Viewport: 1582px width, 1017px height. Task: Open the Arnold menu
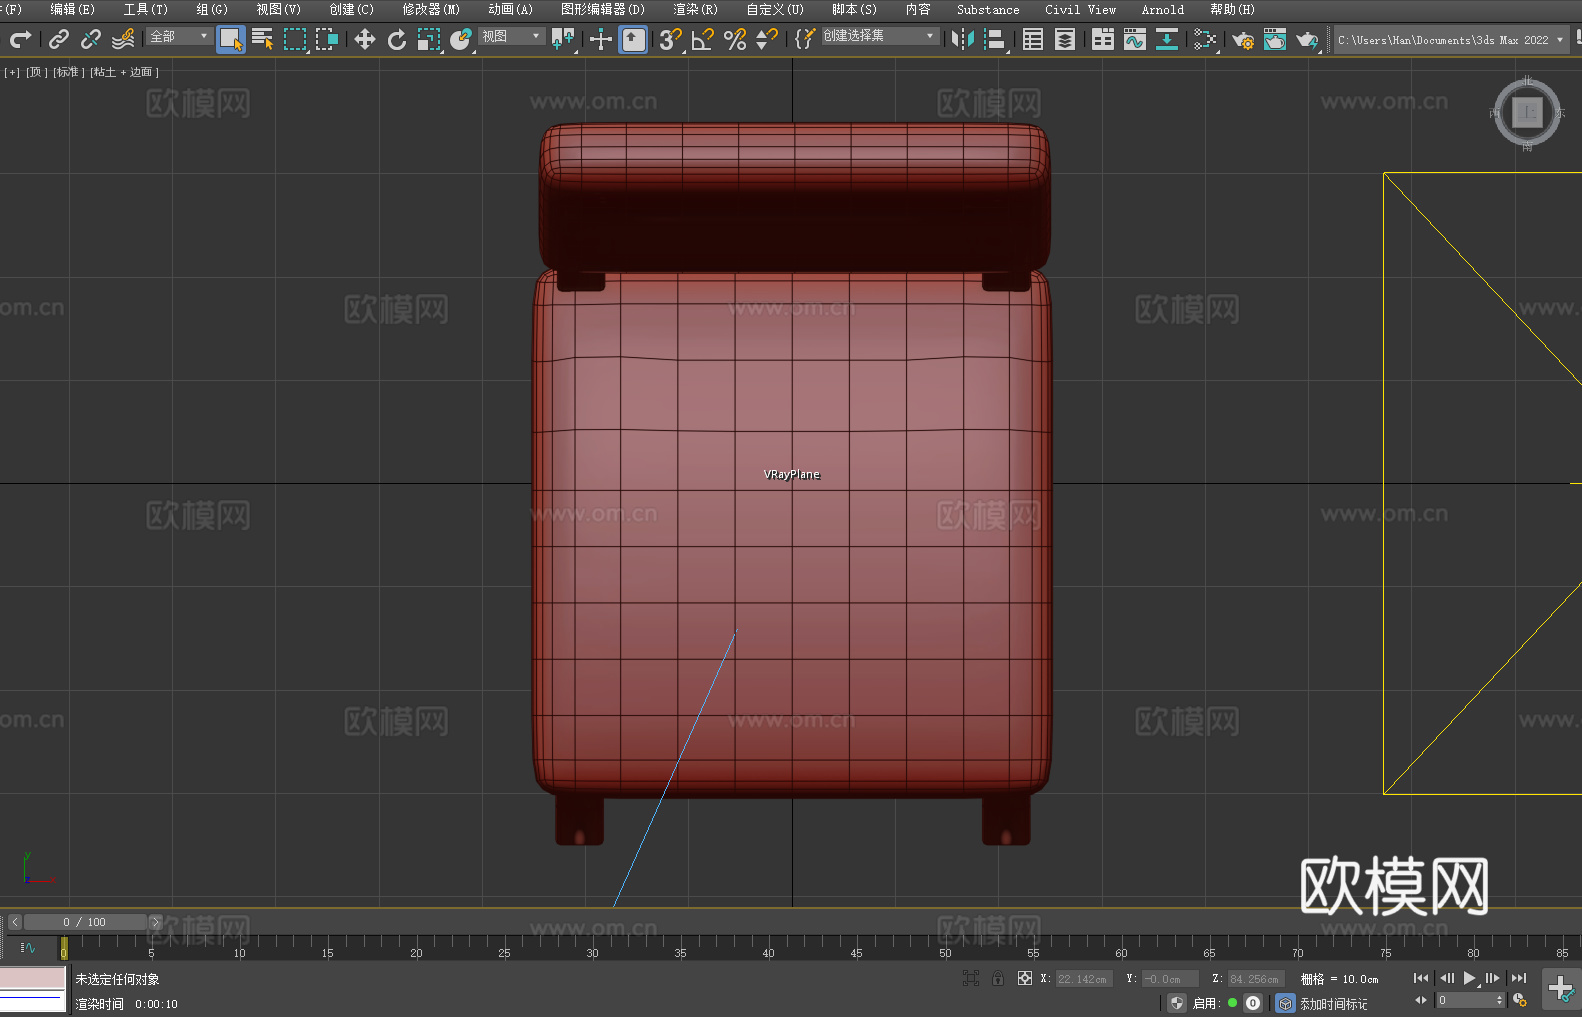click(1162, 9)
